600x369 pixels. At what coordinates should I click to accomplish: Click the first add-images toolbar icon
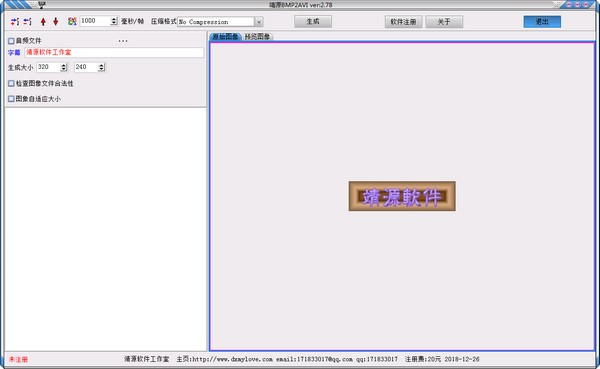(x=15, y=21)
